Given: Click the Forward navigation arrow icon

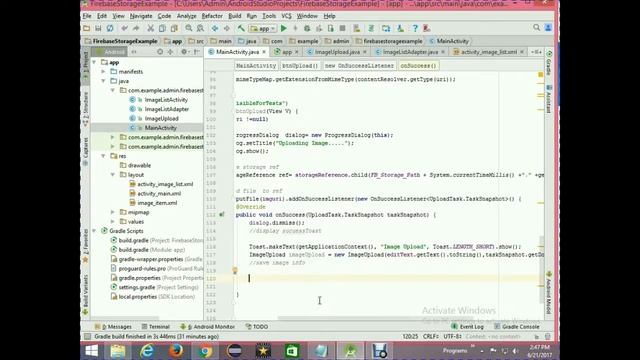Looking at the screenshot, I should 227,28.
